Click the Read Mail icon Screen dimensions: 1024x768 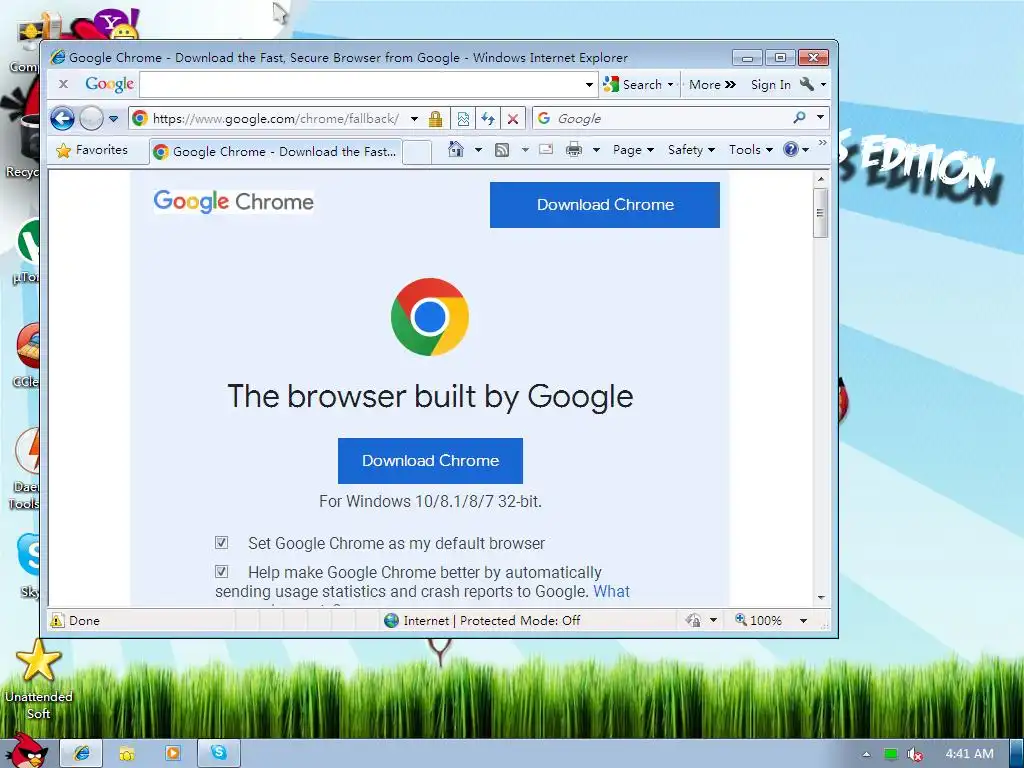coord(546,150)
